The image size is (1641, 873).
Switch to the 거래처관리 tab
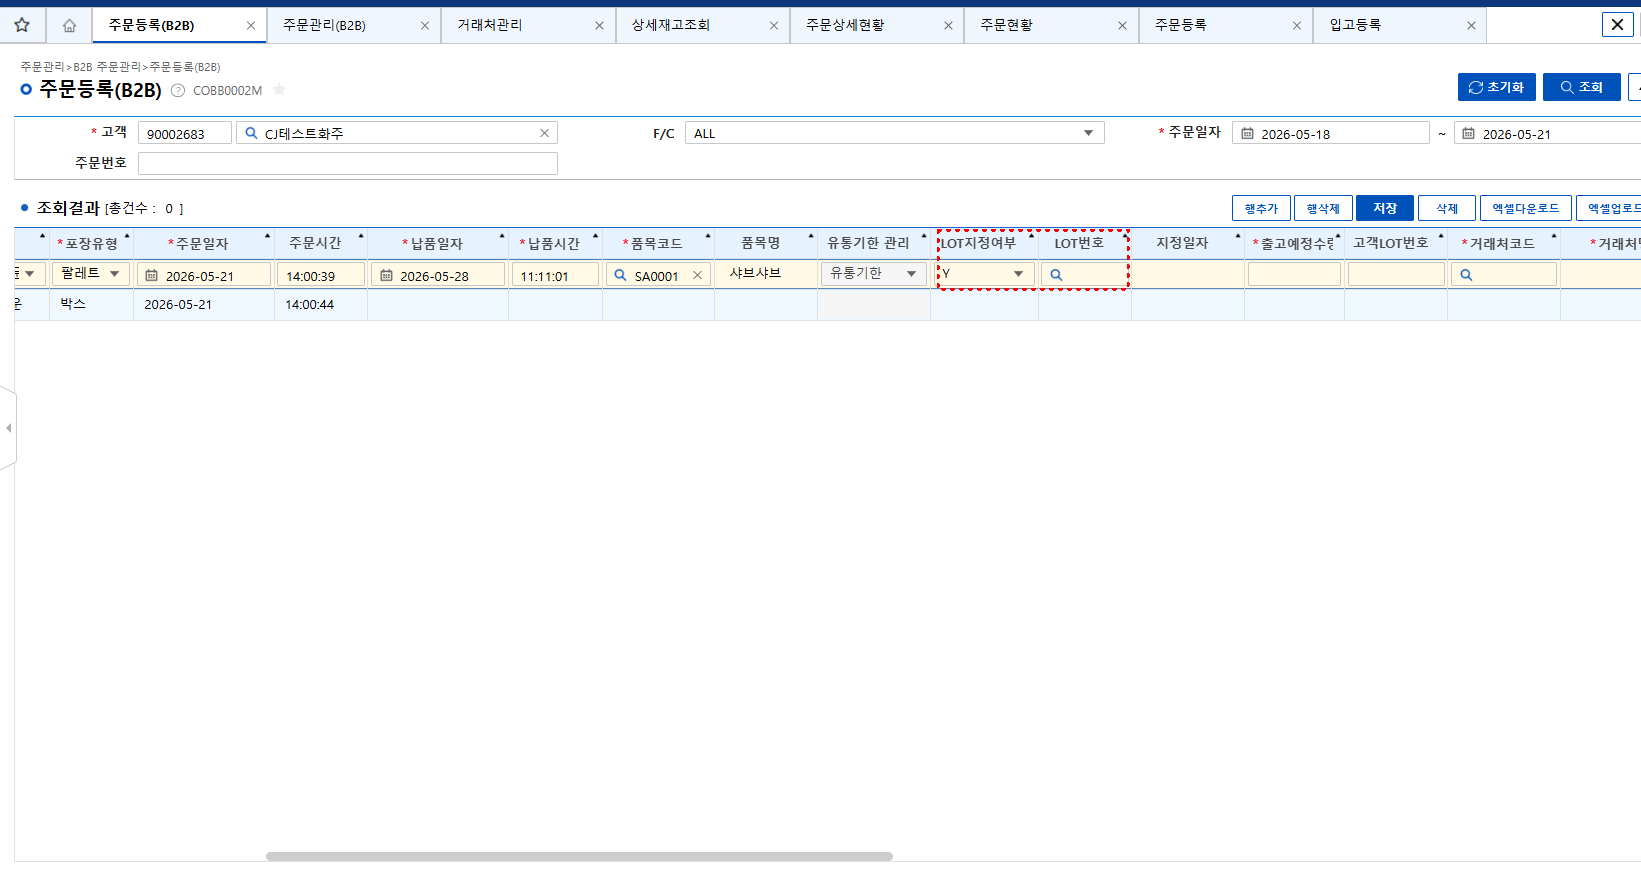pyautogui.click(x=490, y=25)
